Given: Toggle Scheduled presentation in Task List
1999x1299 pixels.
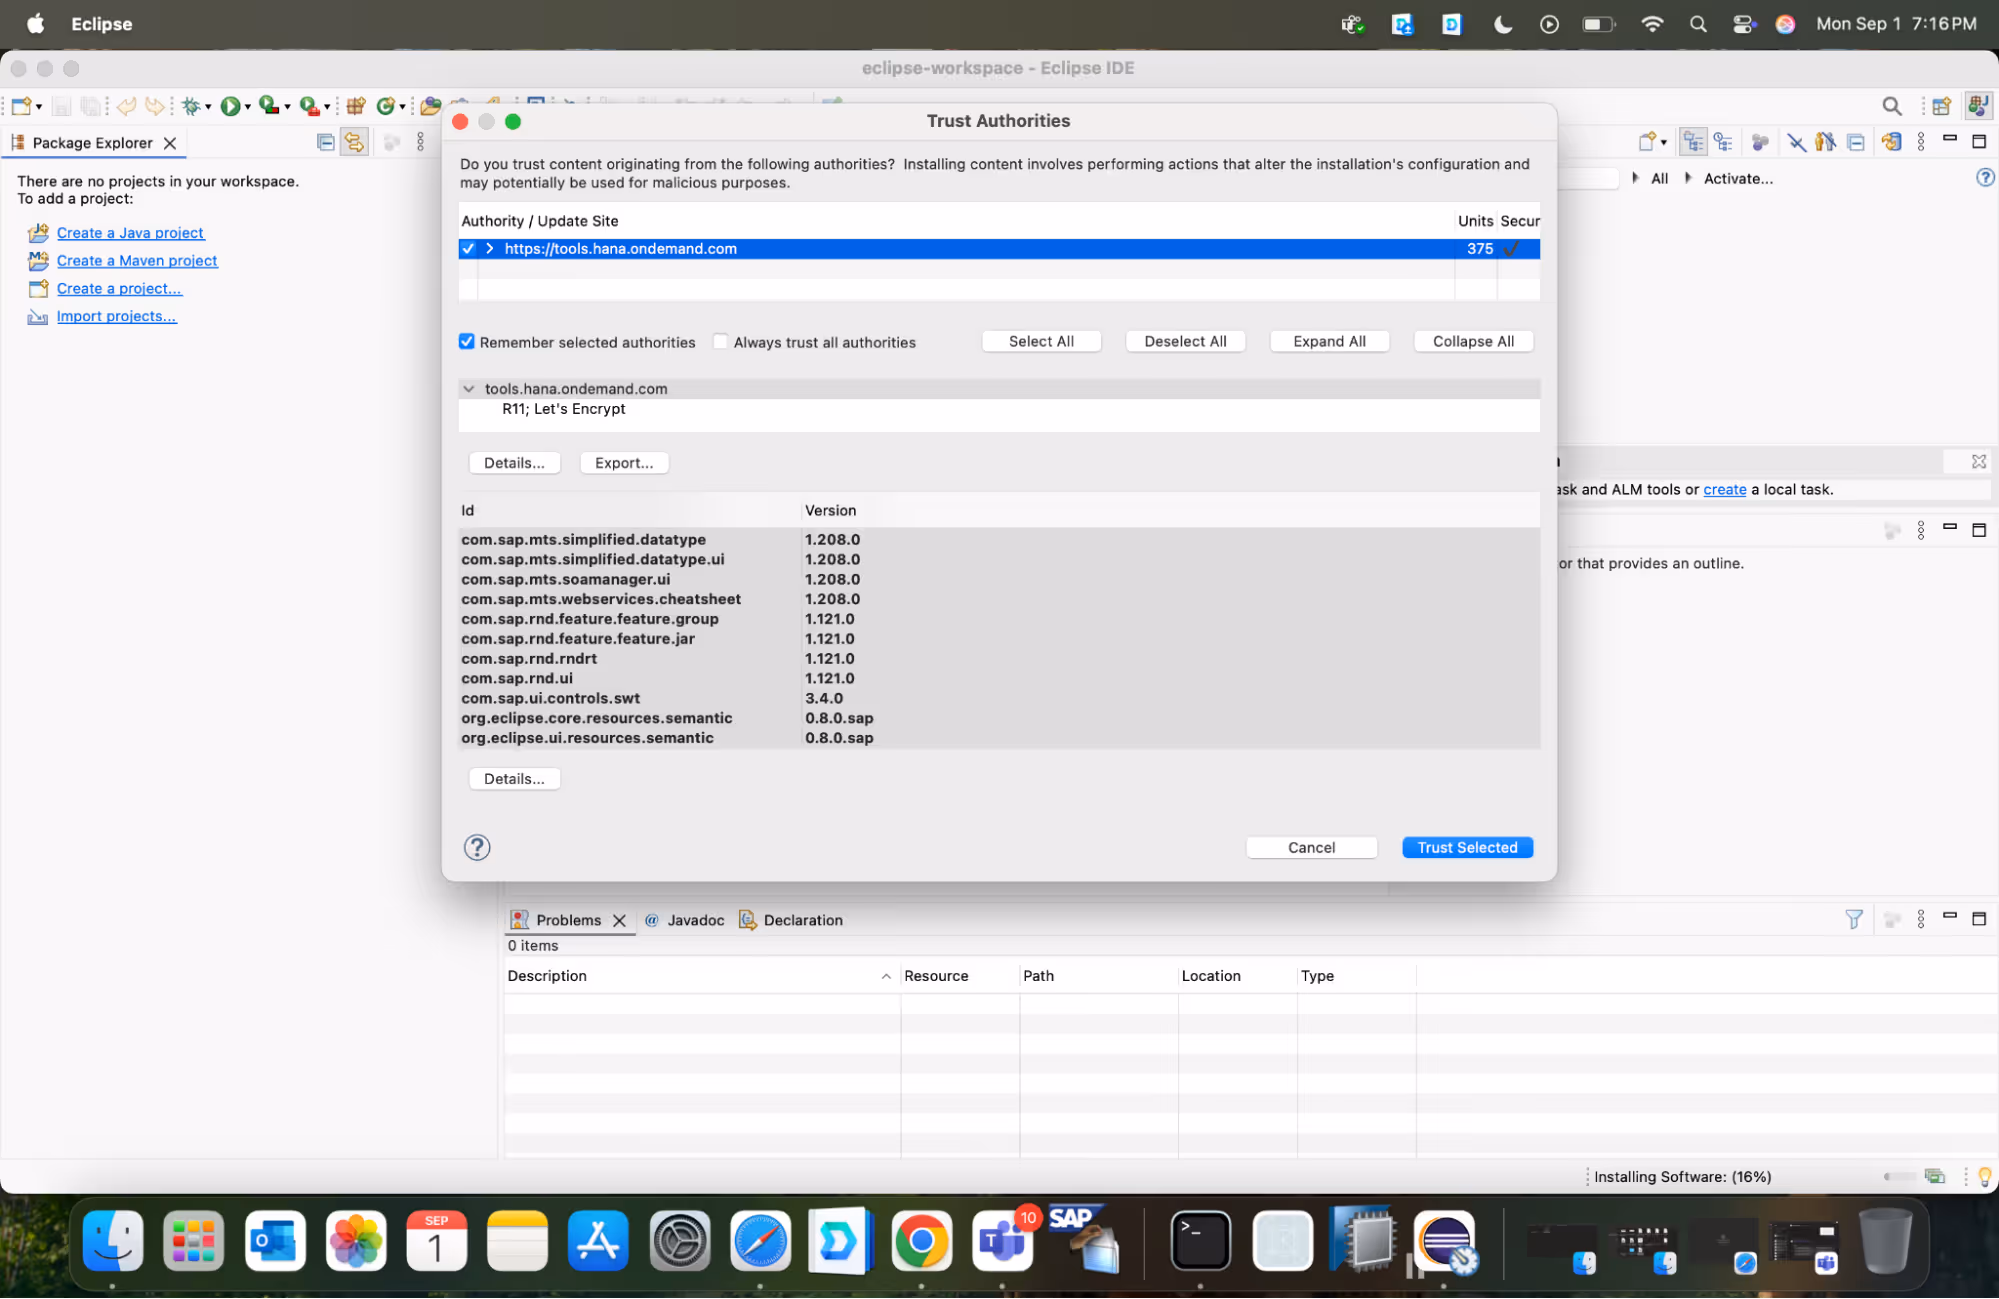Looking at the screenshot, I should (1723, 142).
